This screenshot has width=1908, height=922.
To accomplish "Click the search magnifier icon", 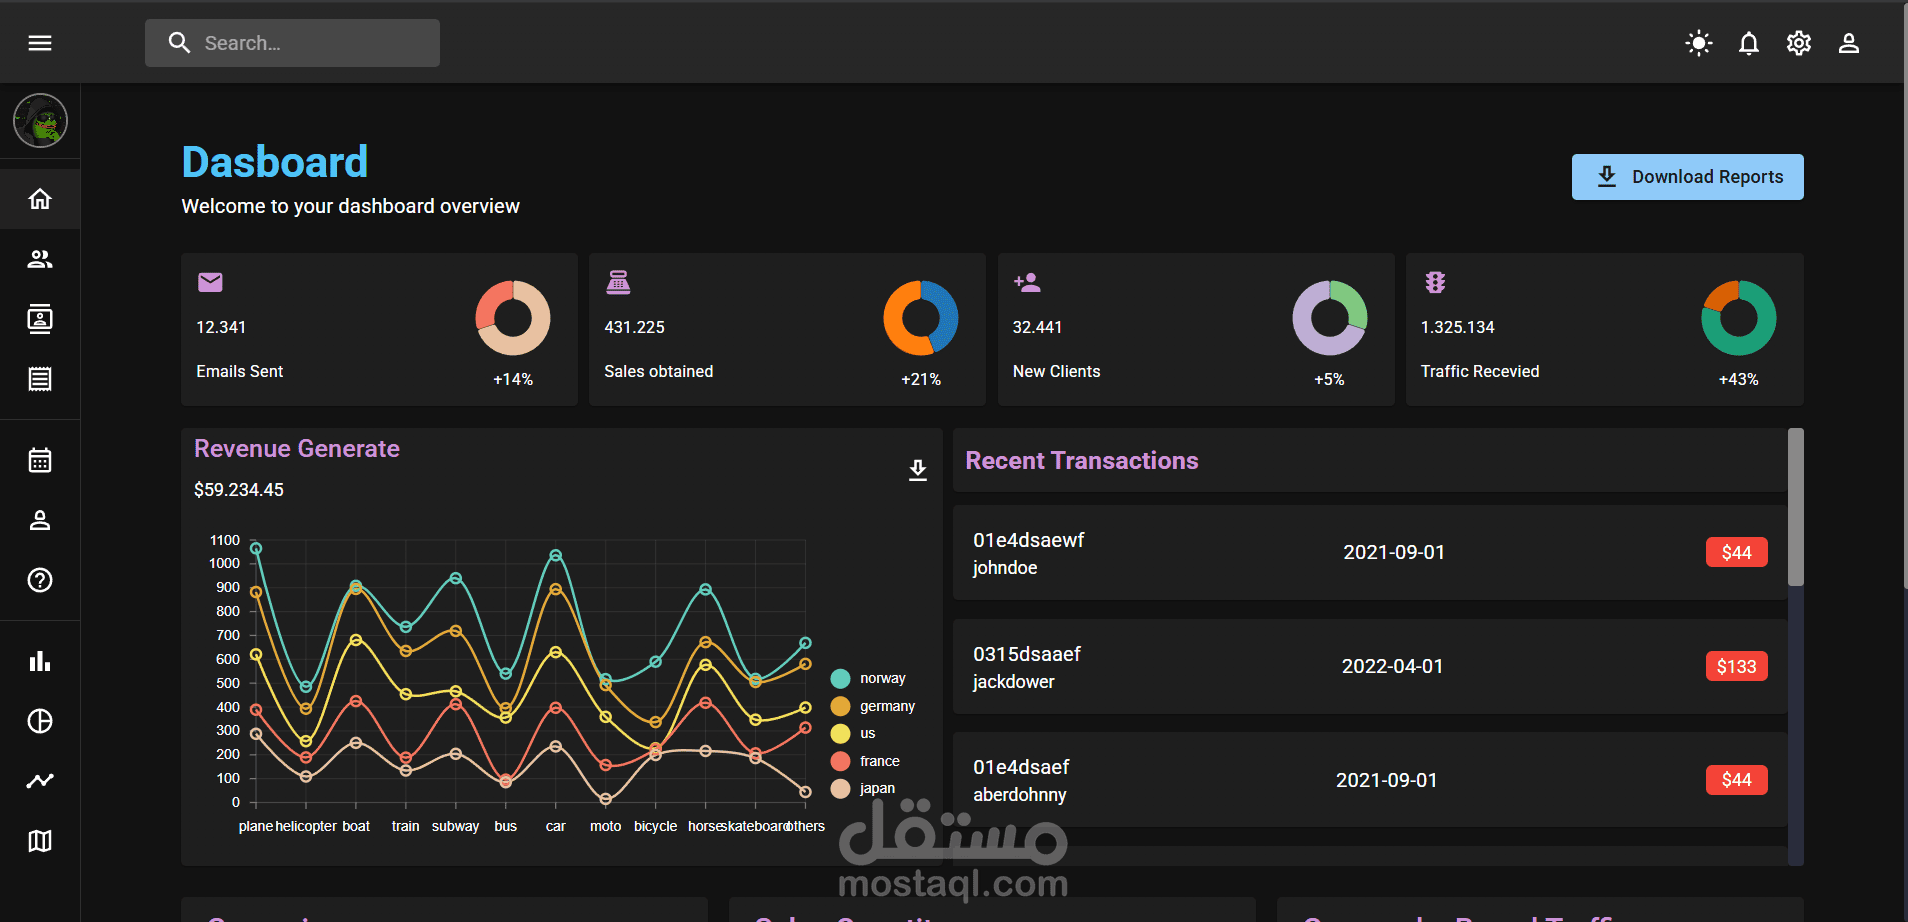I will pyautogui.click(x=179, y=43).
